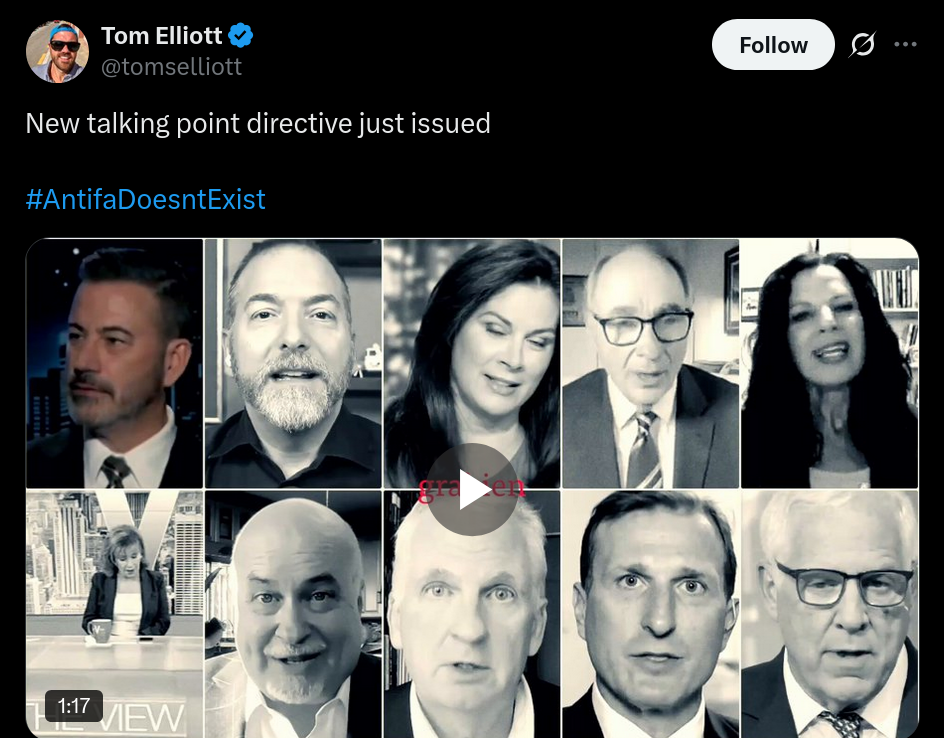Open the Grok slashed-circle icon
The height and width of the screenshot is (738, 944).
tap(862, 45)
